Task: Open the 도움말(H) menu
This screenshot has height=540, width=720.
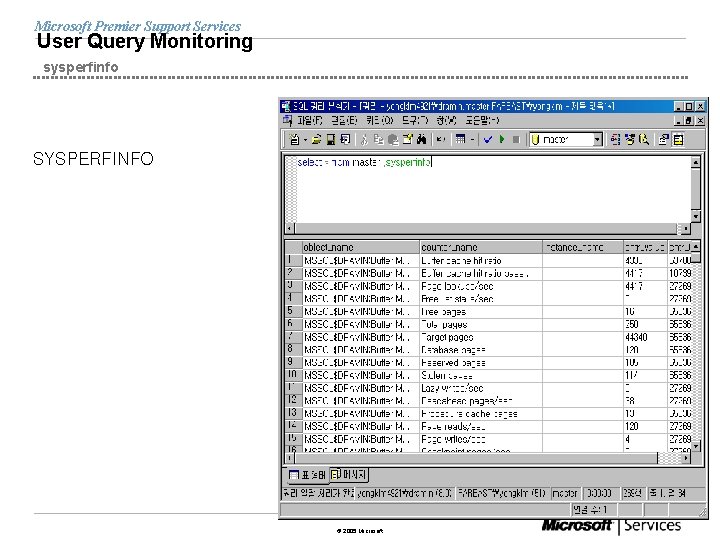Action: pos(482,121)
